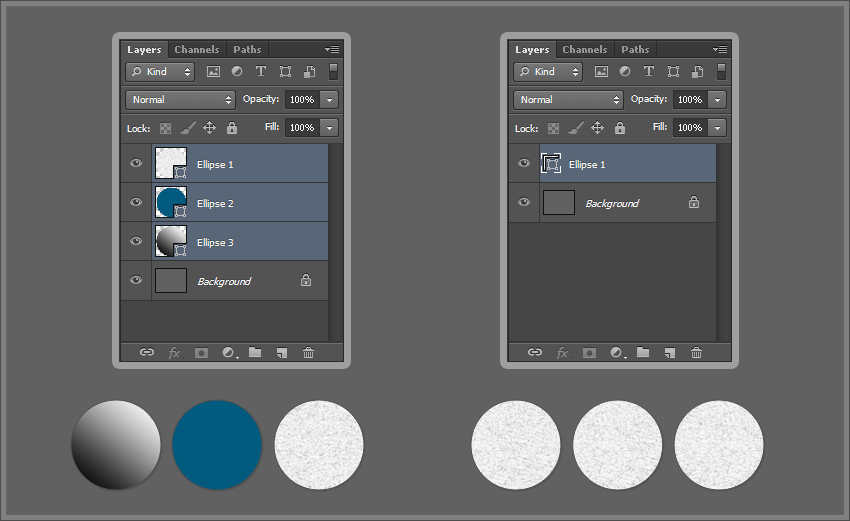Toggle lock transparent pixels in right panel
The height and width of the screenshot is (521, 850).
[553, 128]
